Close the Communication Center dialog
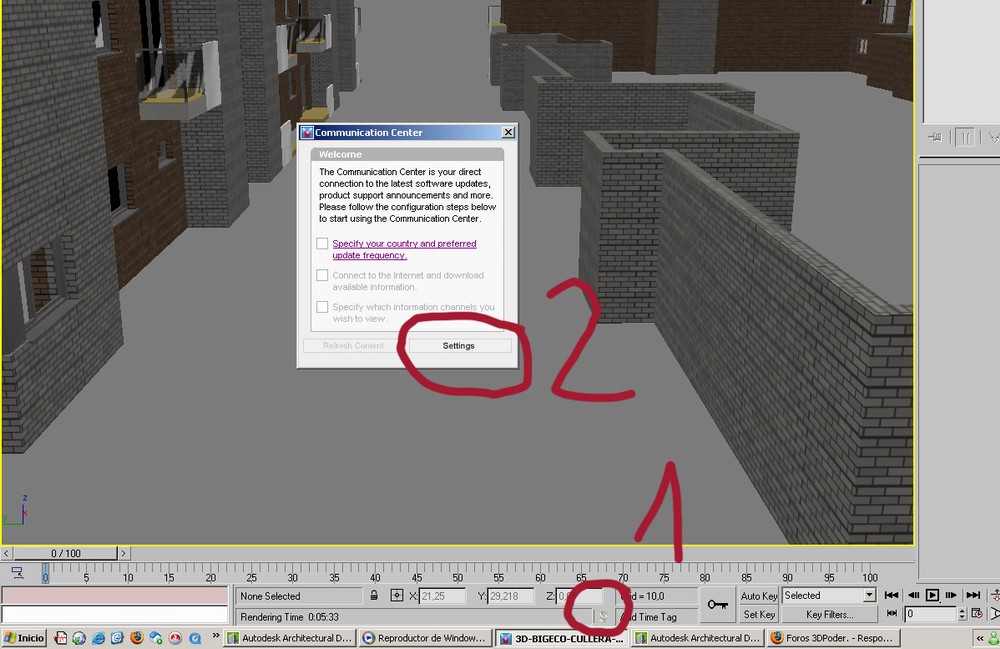The height and width of the screenshot is (649, 1000). pos(508,133)
